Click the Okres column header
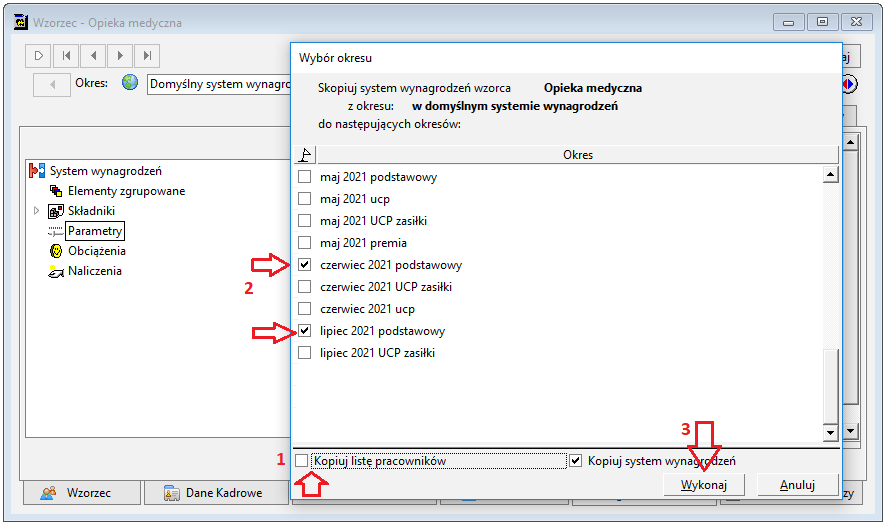Image resolution: width=888 pixels, height=526 pixels. 578,155
